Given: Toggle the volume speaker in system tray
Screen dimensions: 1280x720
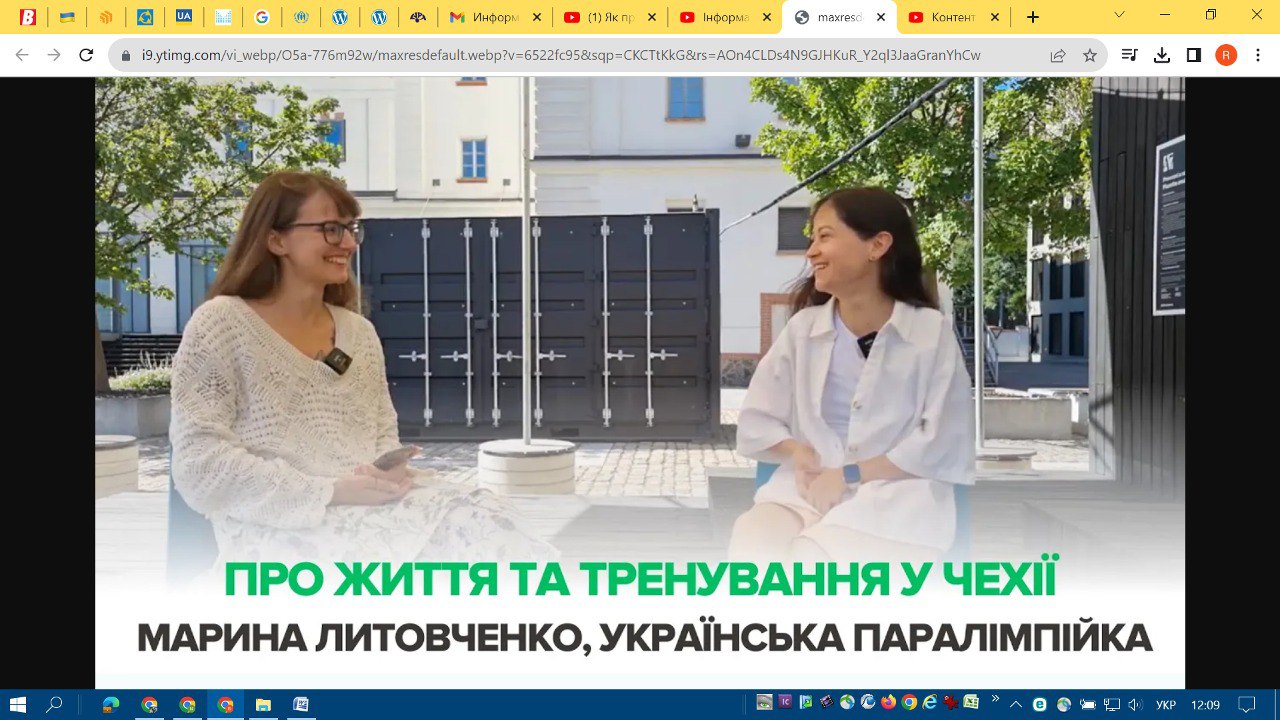Looking at the screenshot, I should [x=1135, y=705].
